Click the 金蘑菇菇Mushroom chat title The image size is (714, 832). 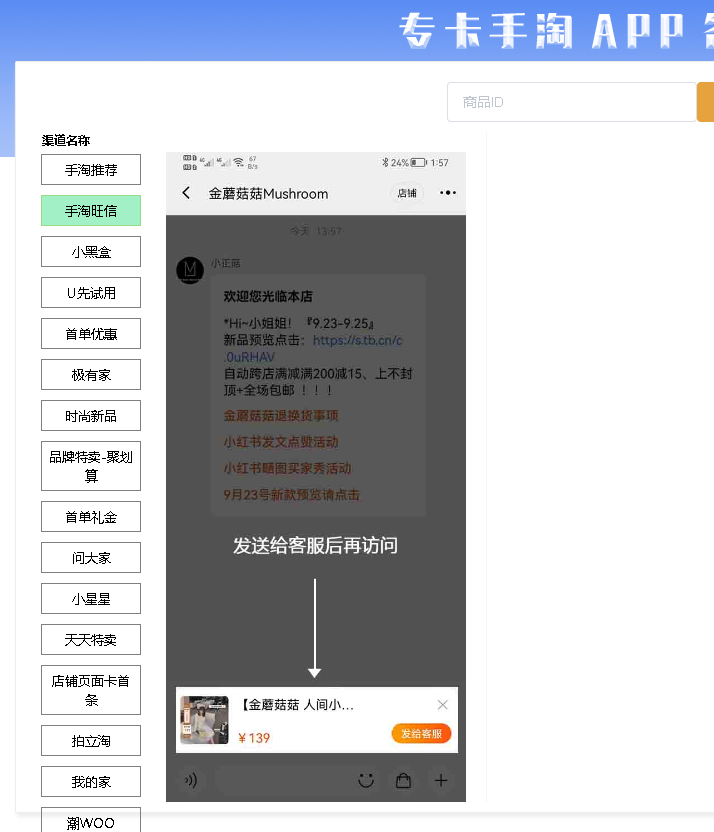tap(268, 194)
